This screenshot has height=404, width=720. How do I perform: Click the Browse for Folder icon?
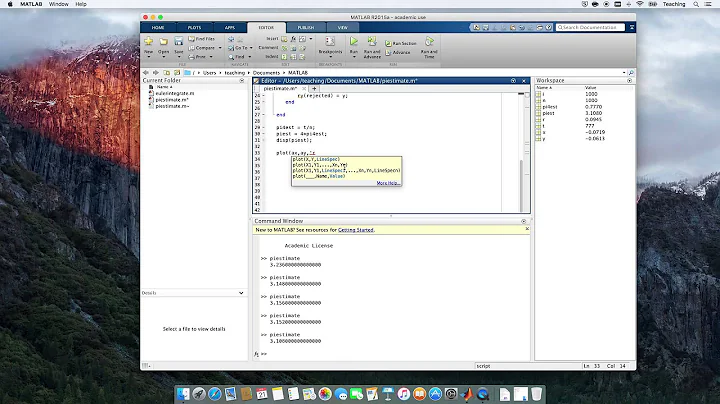[177, 73]
